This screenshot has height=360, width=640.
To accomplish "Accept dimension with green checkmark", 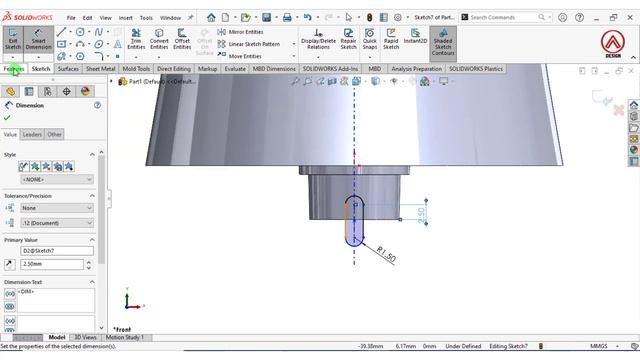I will 7,118.
